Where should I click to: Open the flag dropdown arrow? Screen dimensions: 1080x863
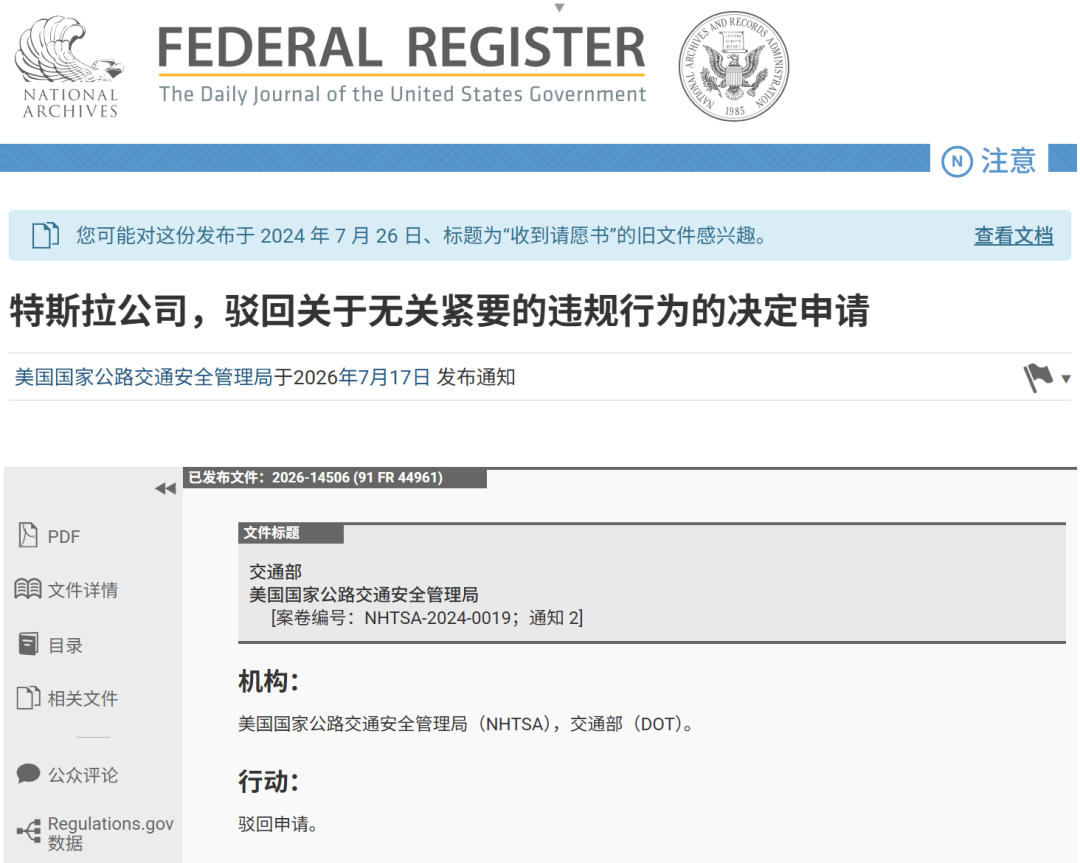1066,379
